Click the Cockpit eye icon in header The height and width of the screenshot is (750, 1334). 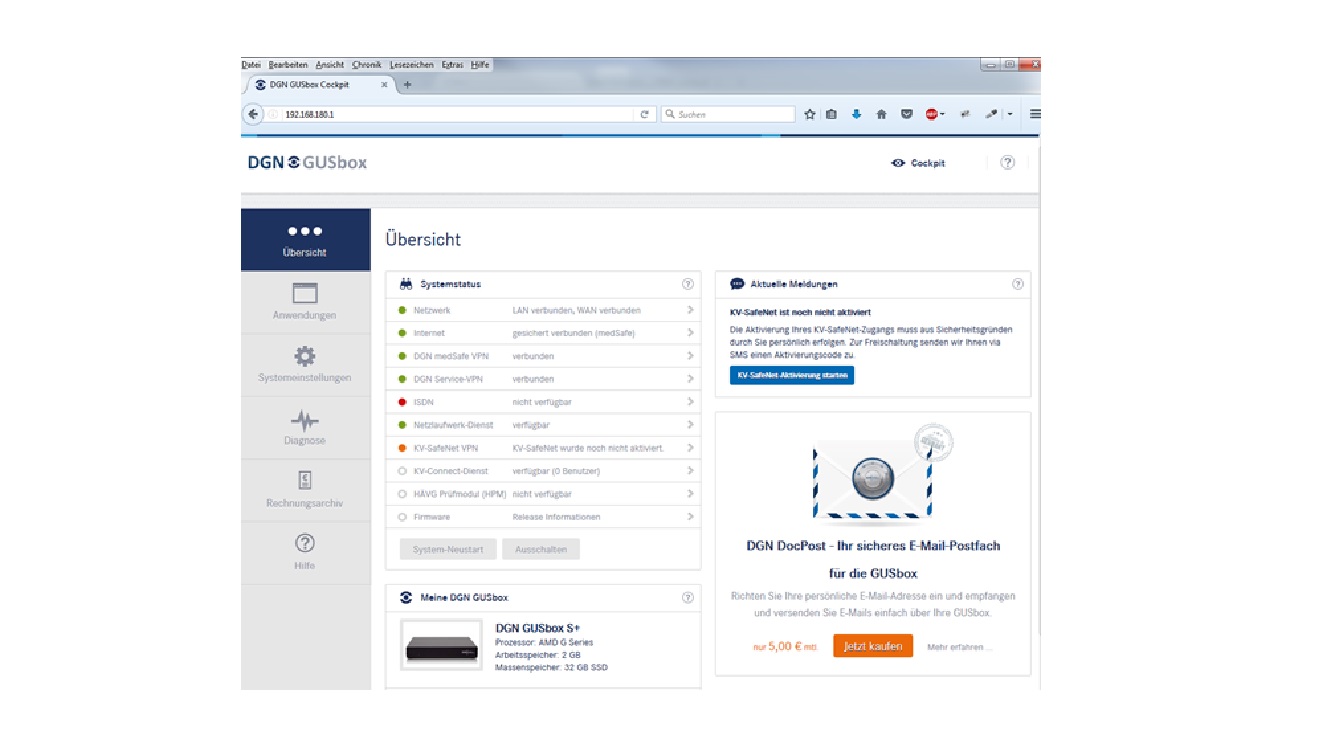pos(898,163)
